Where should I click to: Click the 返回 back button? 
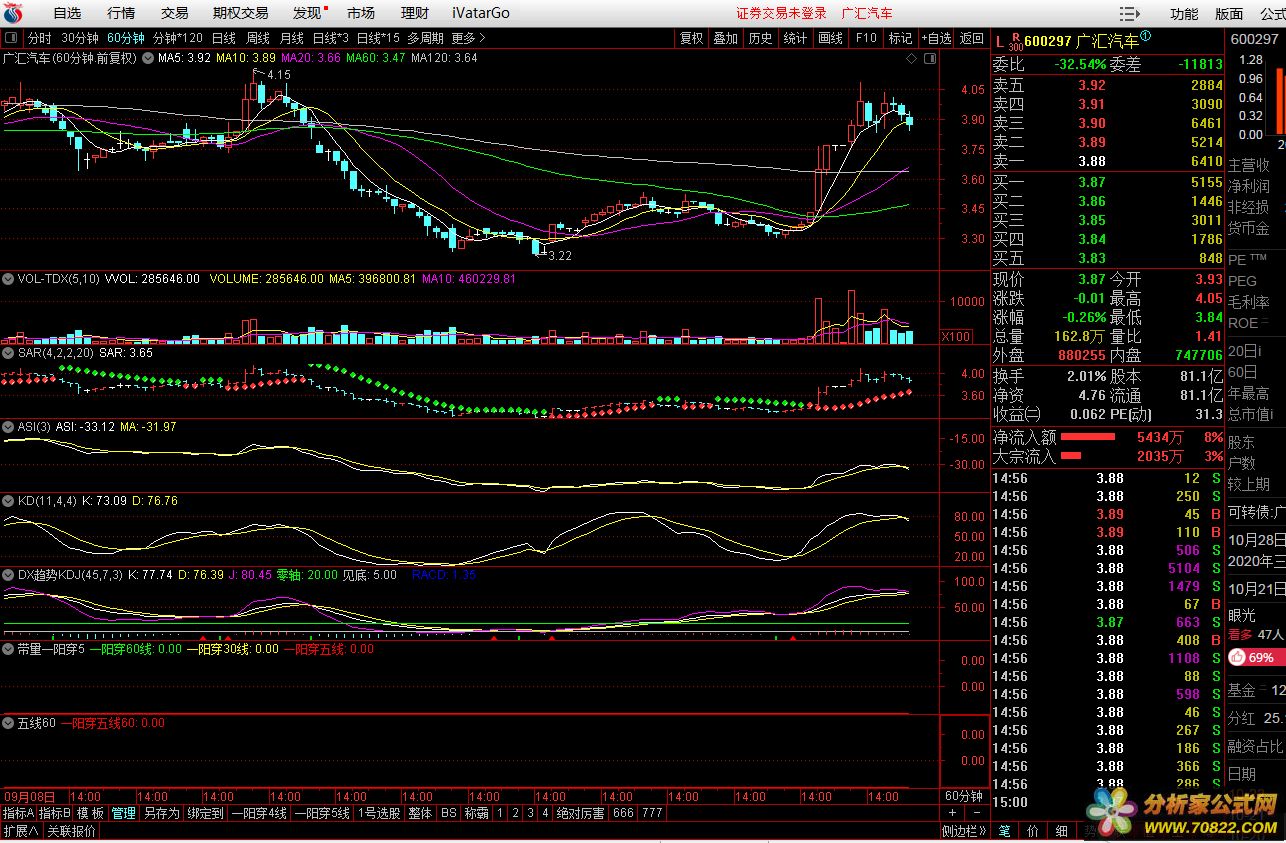coord(972,38)
